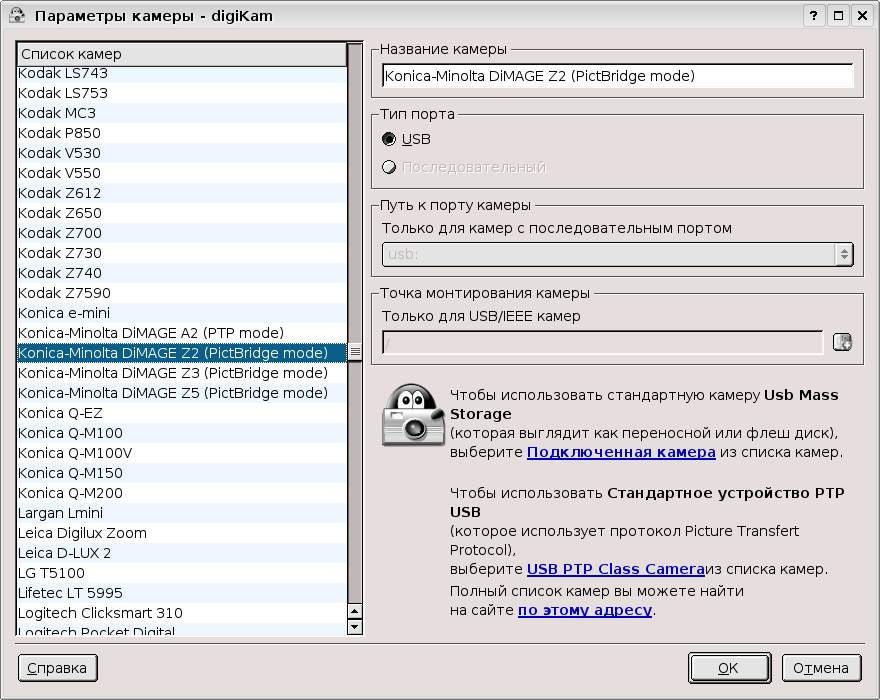Click the digiKam penguin camera icon
The height and width of the screenshot is (700, 880).
[413, 416]
